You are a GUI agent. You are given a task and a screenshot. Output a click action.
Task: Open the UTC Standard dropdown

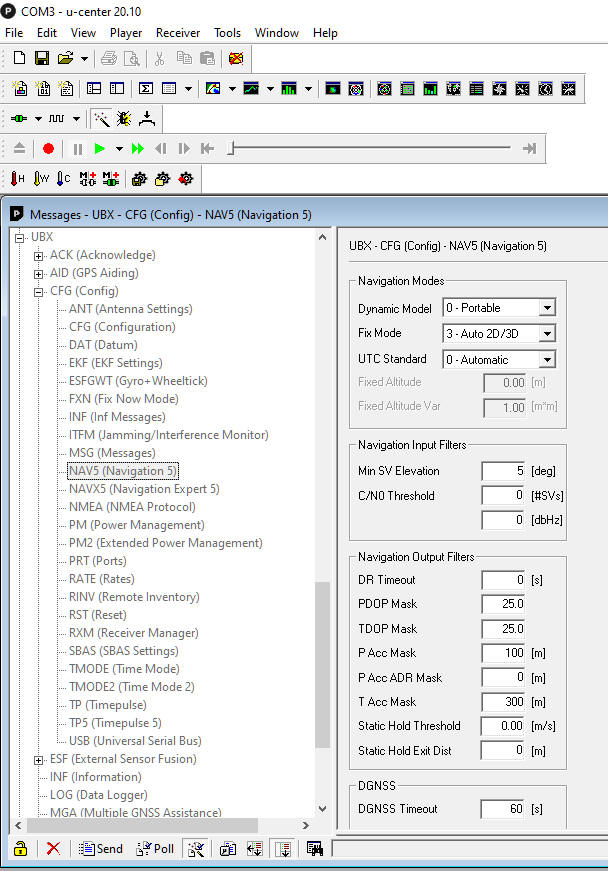point(547,359)
